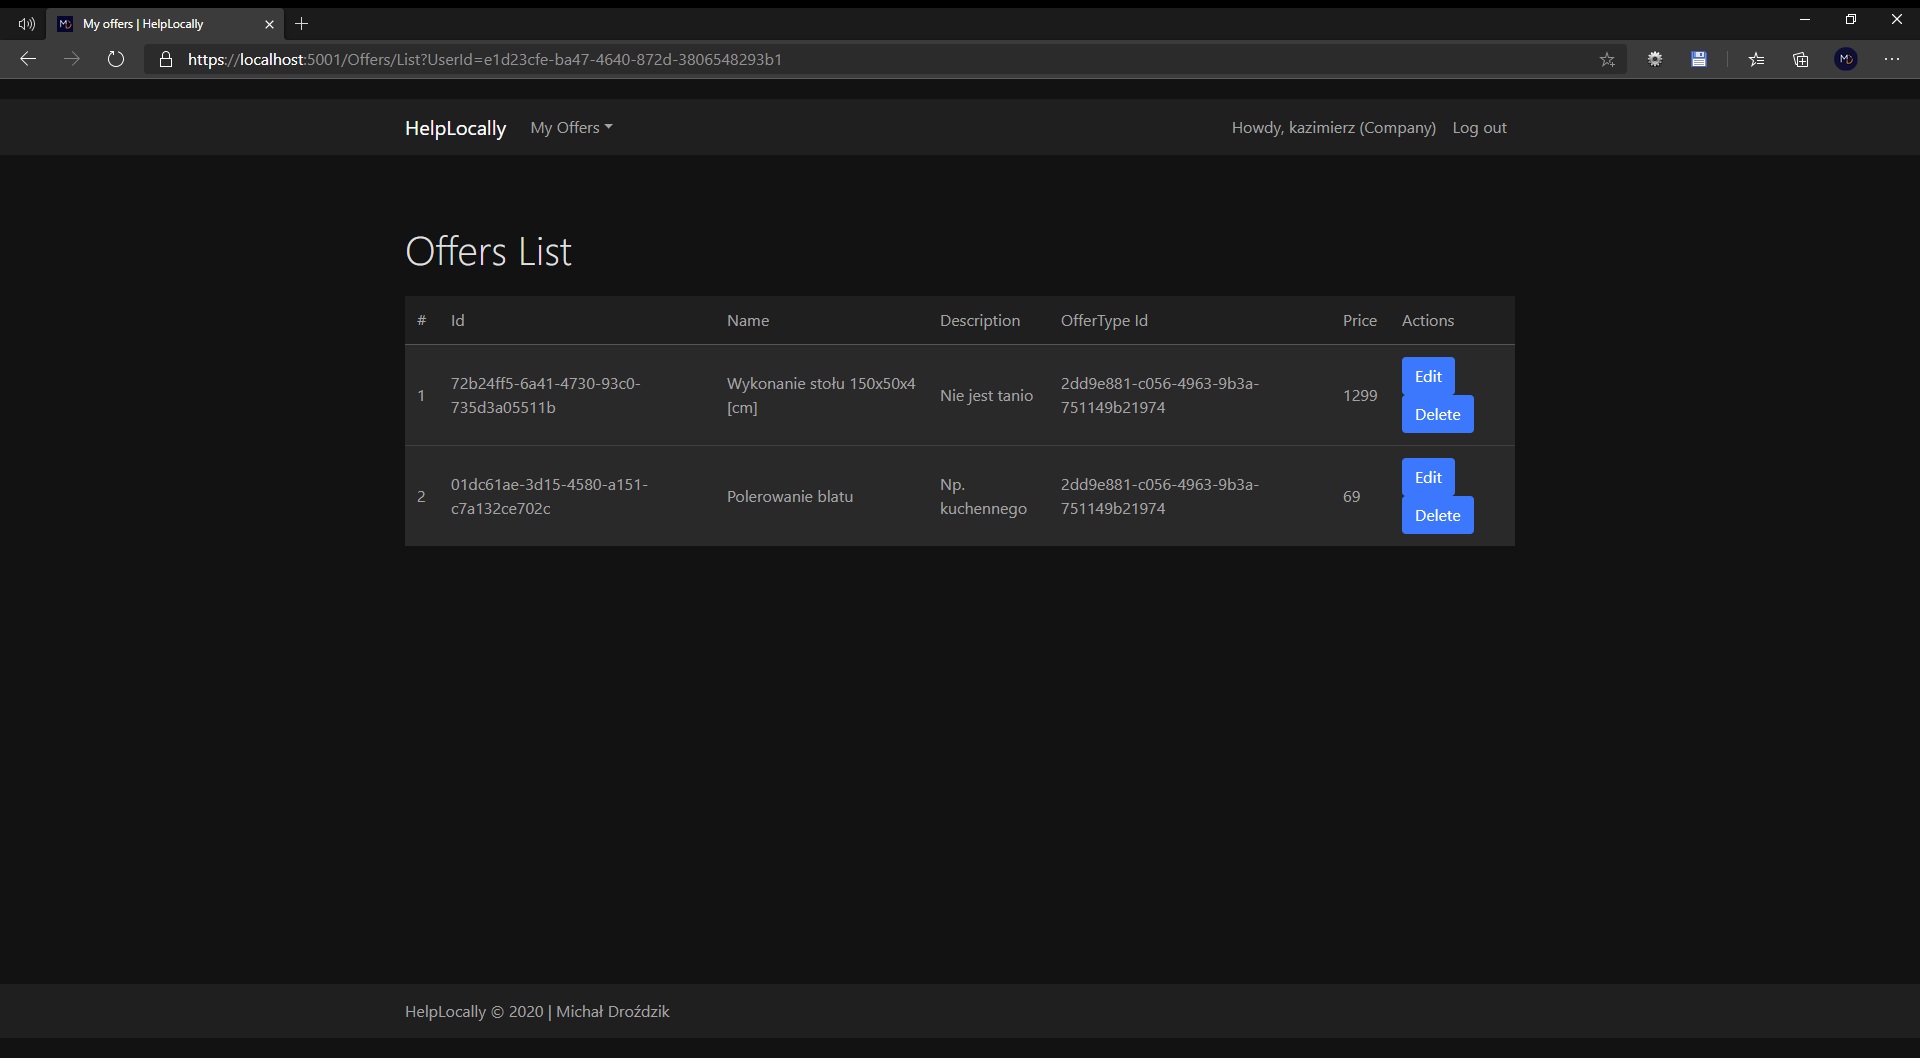
Task: Click the name Wykonanie stołu 150x50x4
Action: 821,395
